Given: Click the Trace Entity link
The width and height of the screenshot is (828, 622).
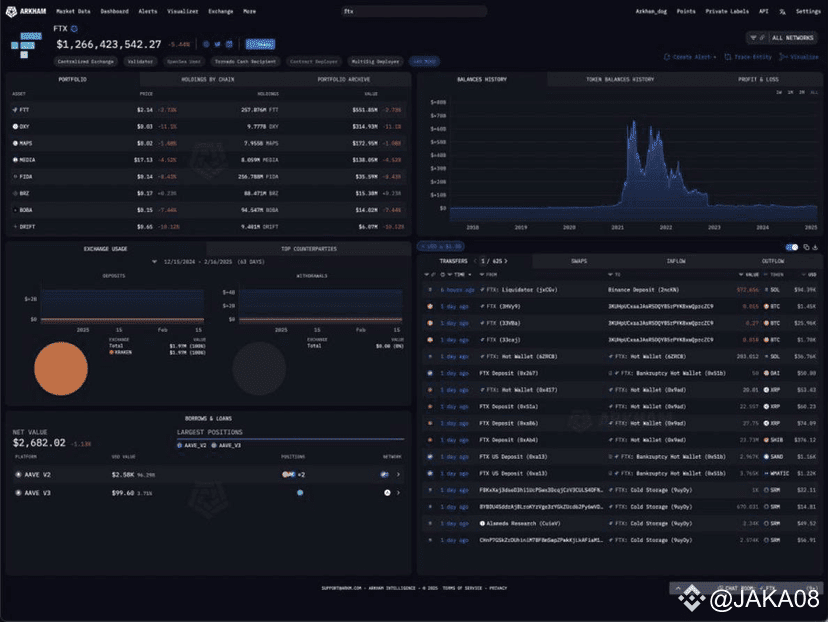Looking at the screenshot, I should [748, 57].
